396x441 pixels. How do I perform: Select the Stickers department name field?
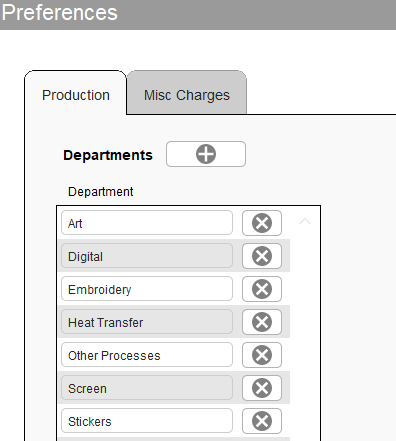(147, 421)
